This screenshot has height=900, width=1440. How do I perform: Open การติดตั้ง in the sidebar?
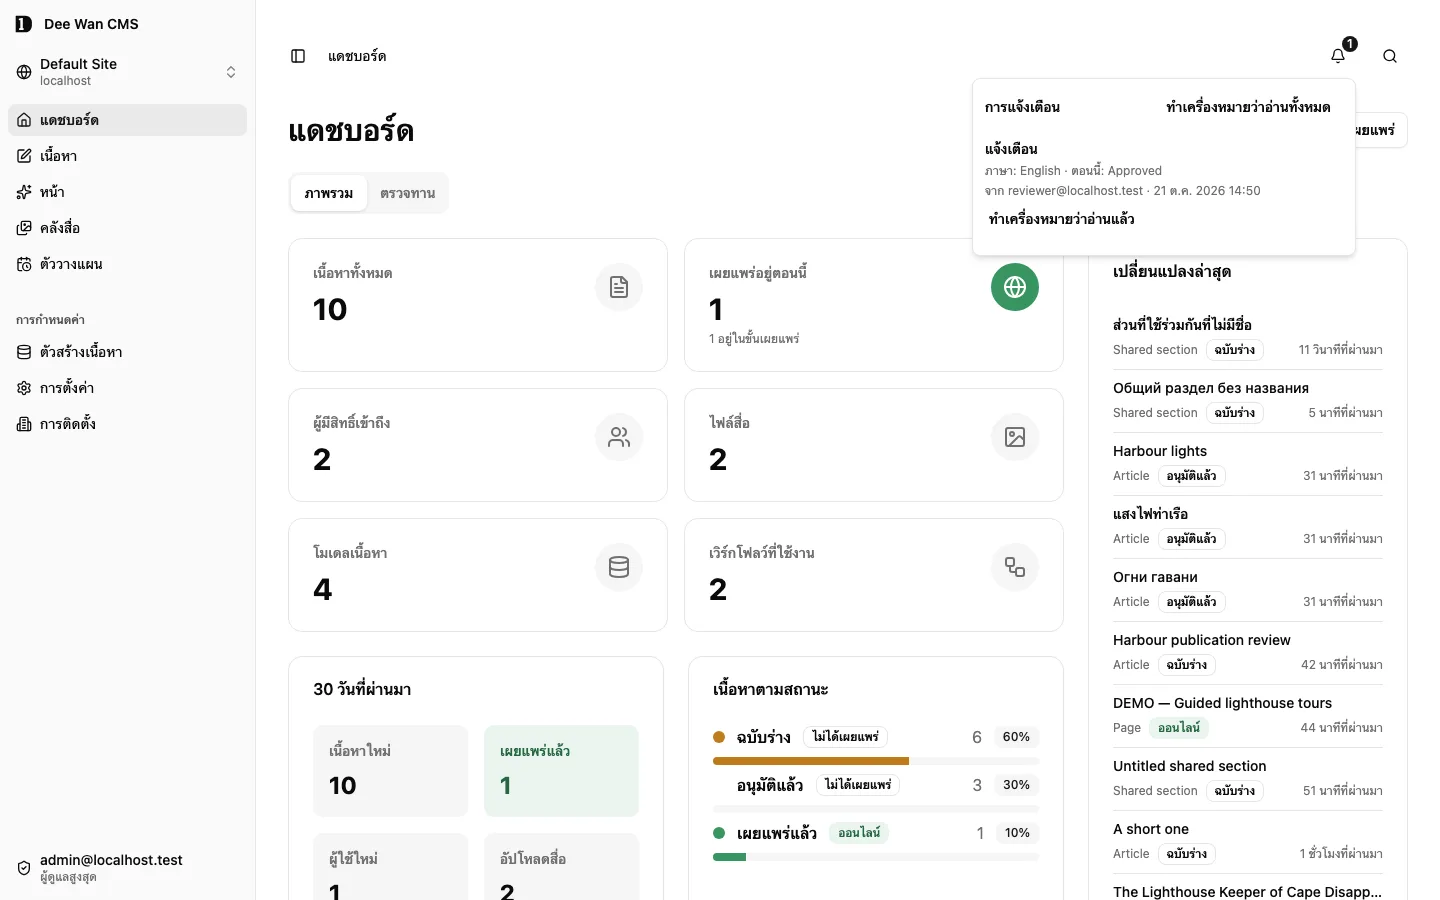pyautogui.click(x=128, y=424)
